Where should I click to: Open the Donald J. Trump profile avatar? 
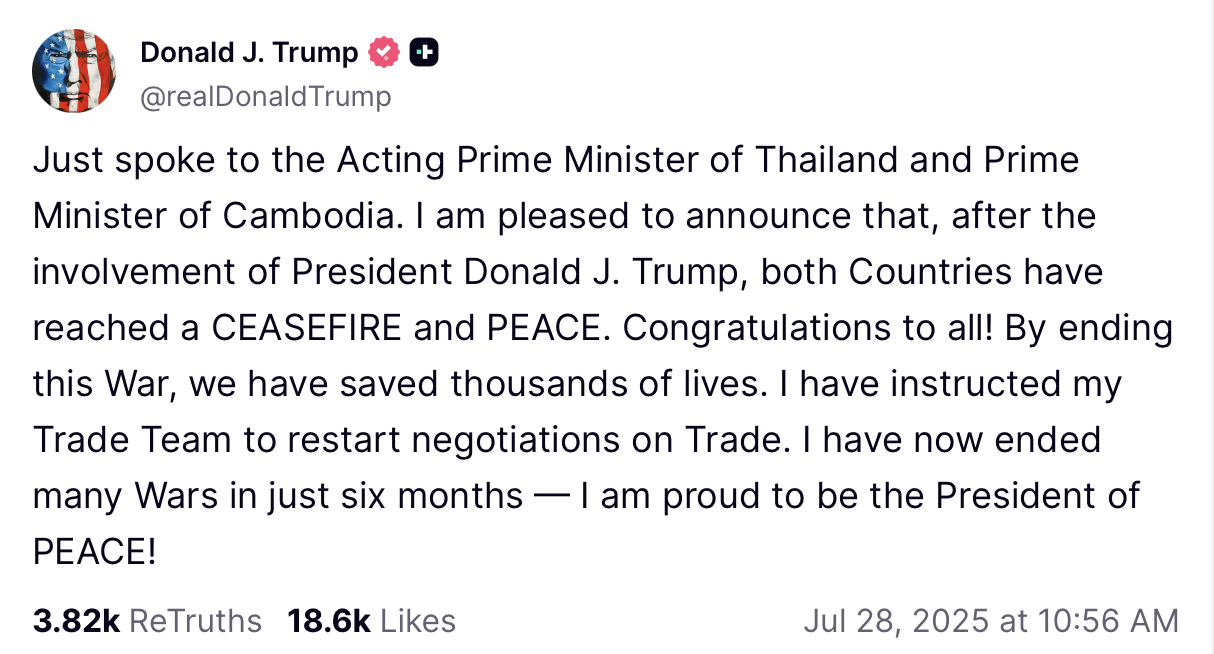[74, 71]
